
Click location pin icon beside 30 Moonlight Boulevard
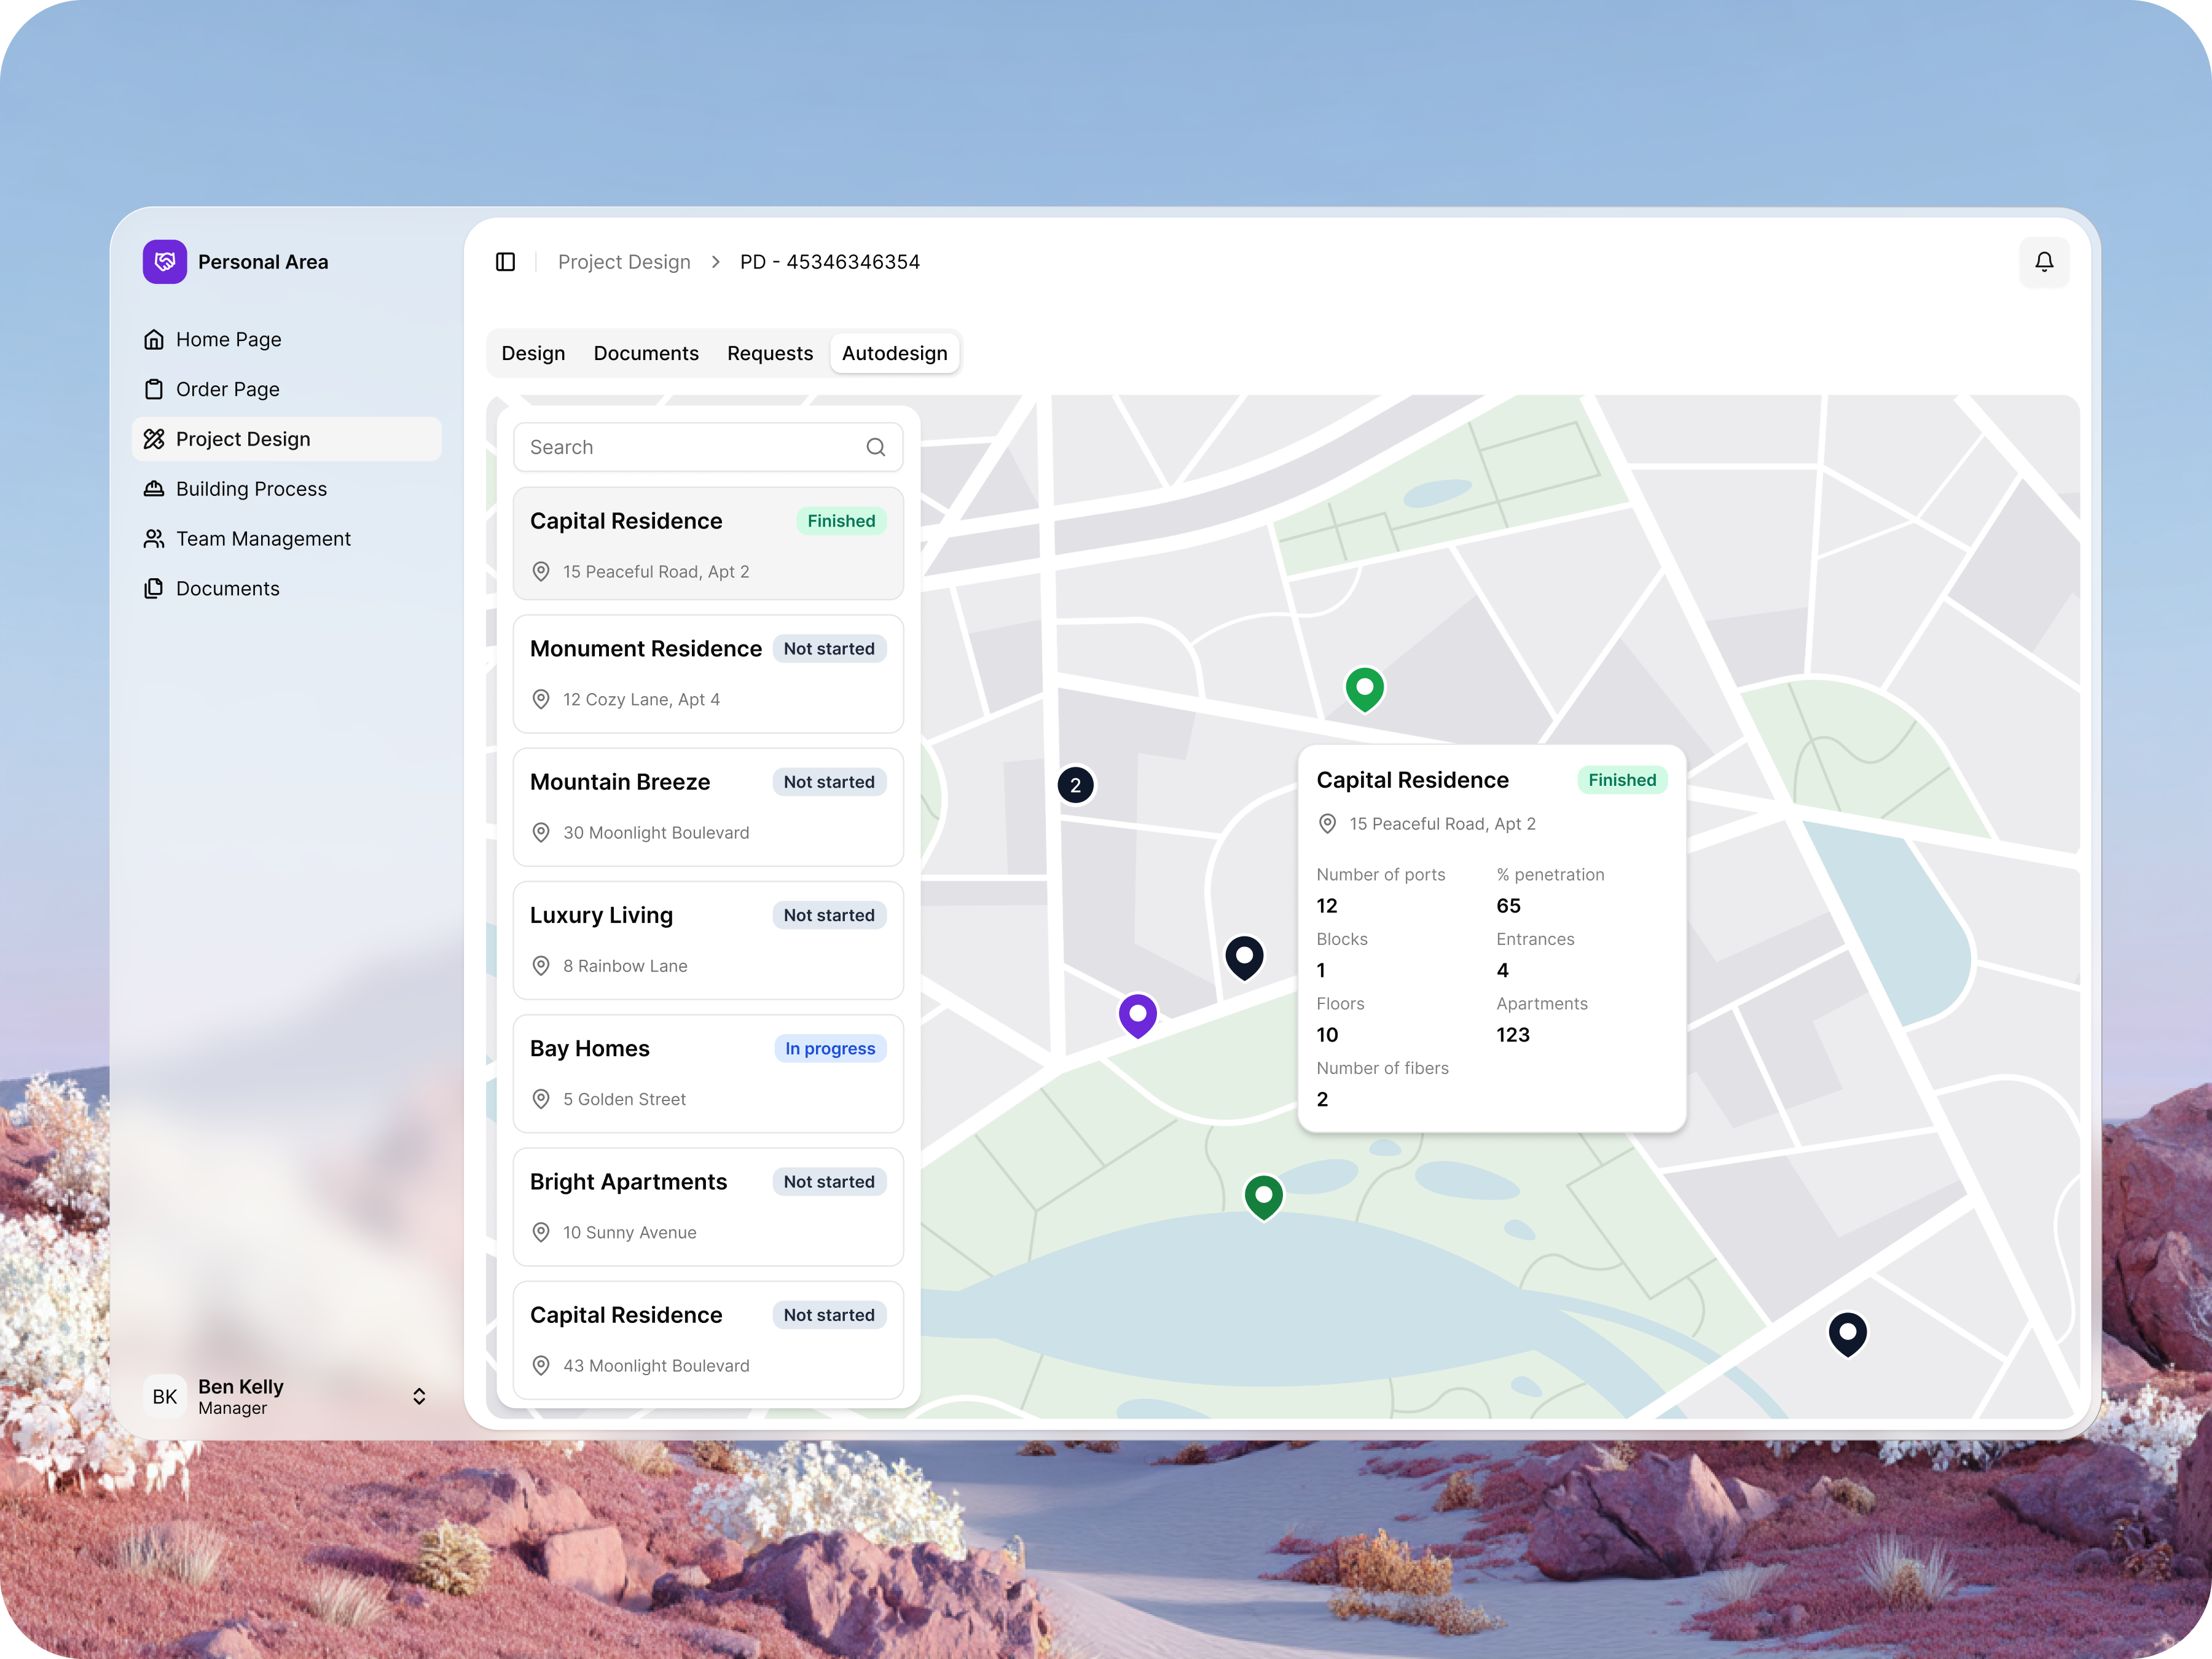(541, 832)
